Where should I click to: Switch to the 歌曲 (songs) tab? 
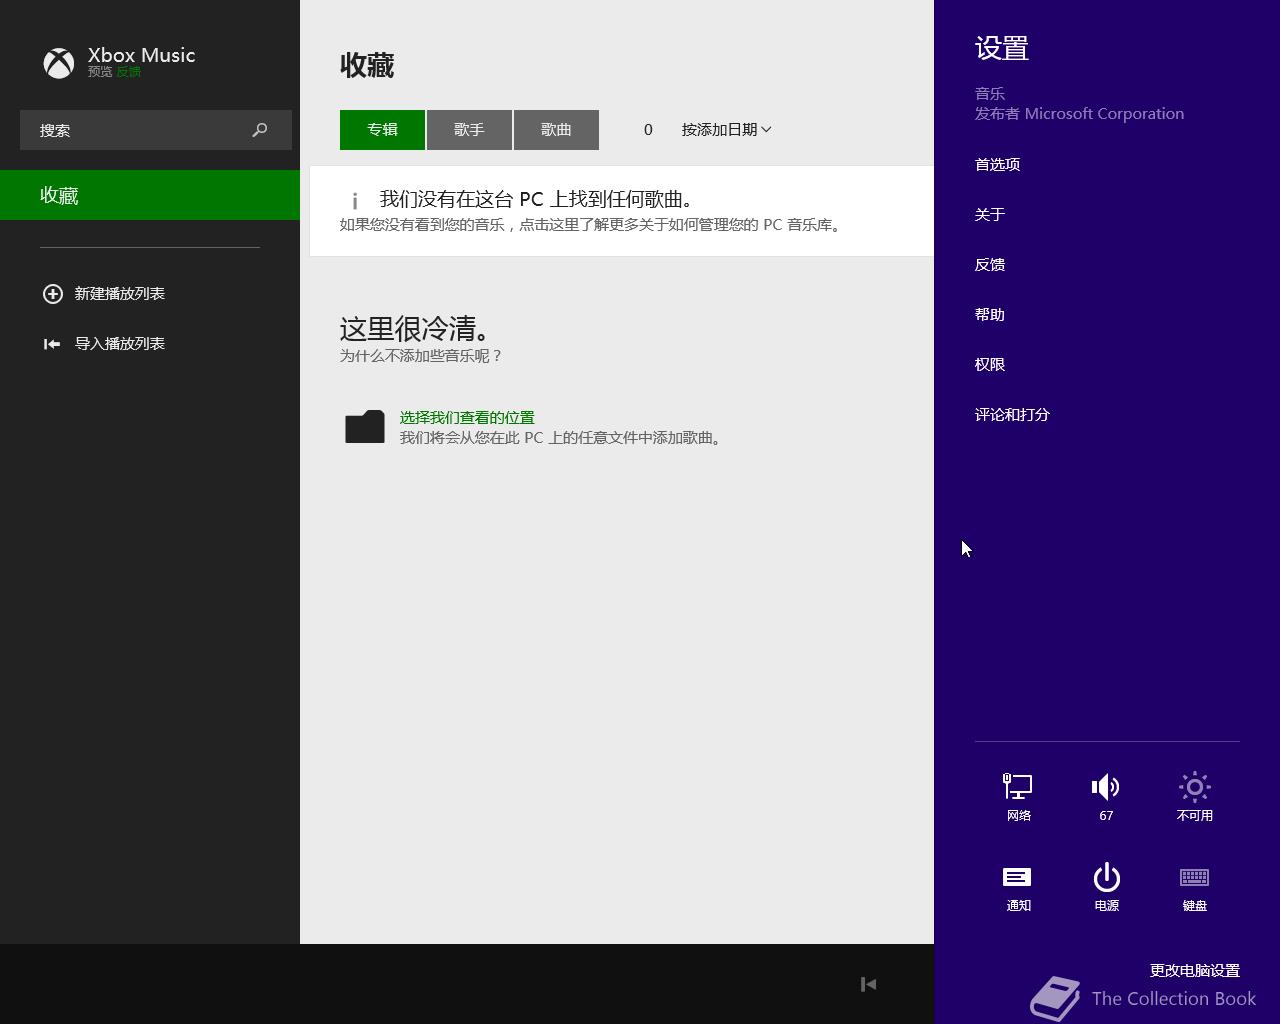[x=556, y=130]
